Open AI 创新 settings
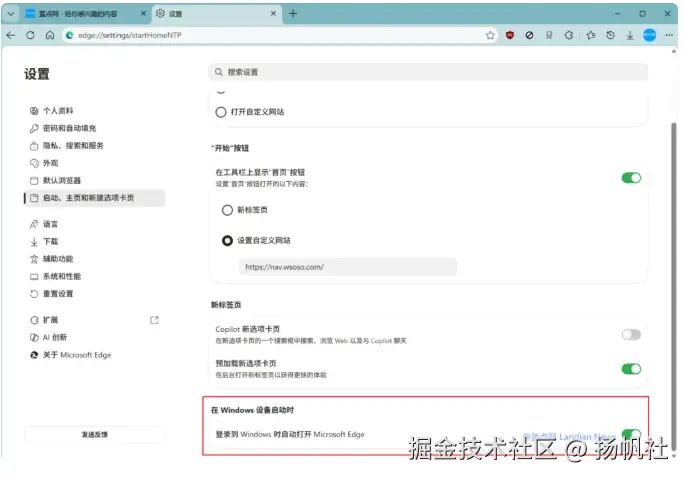This screenshot has height=479, width=685. click(x=94, y=337)
